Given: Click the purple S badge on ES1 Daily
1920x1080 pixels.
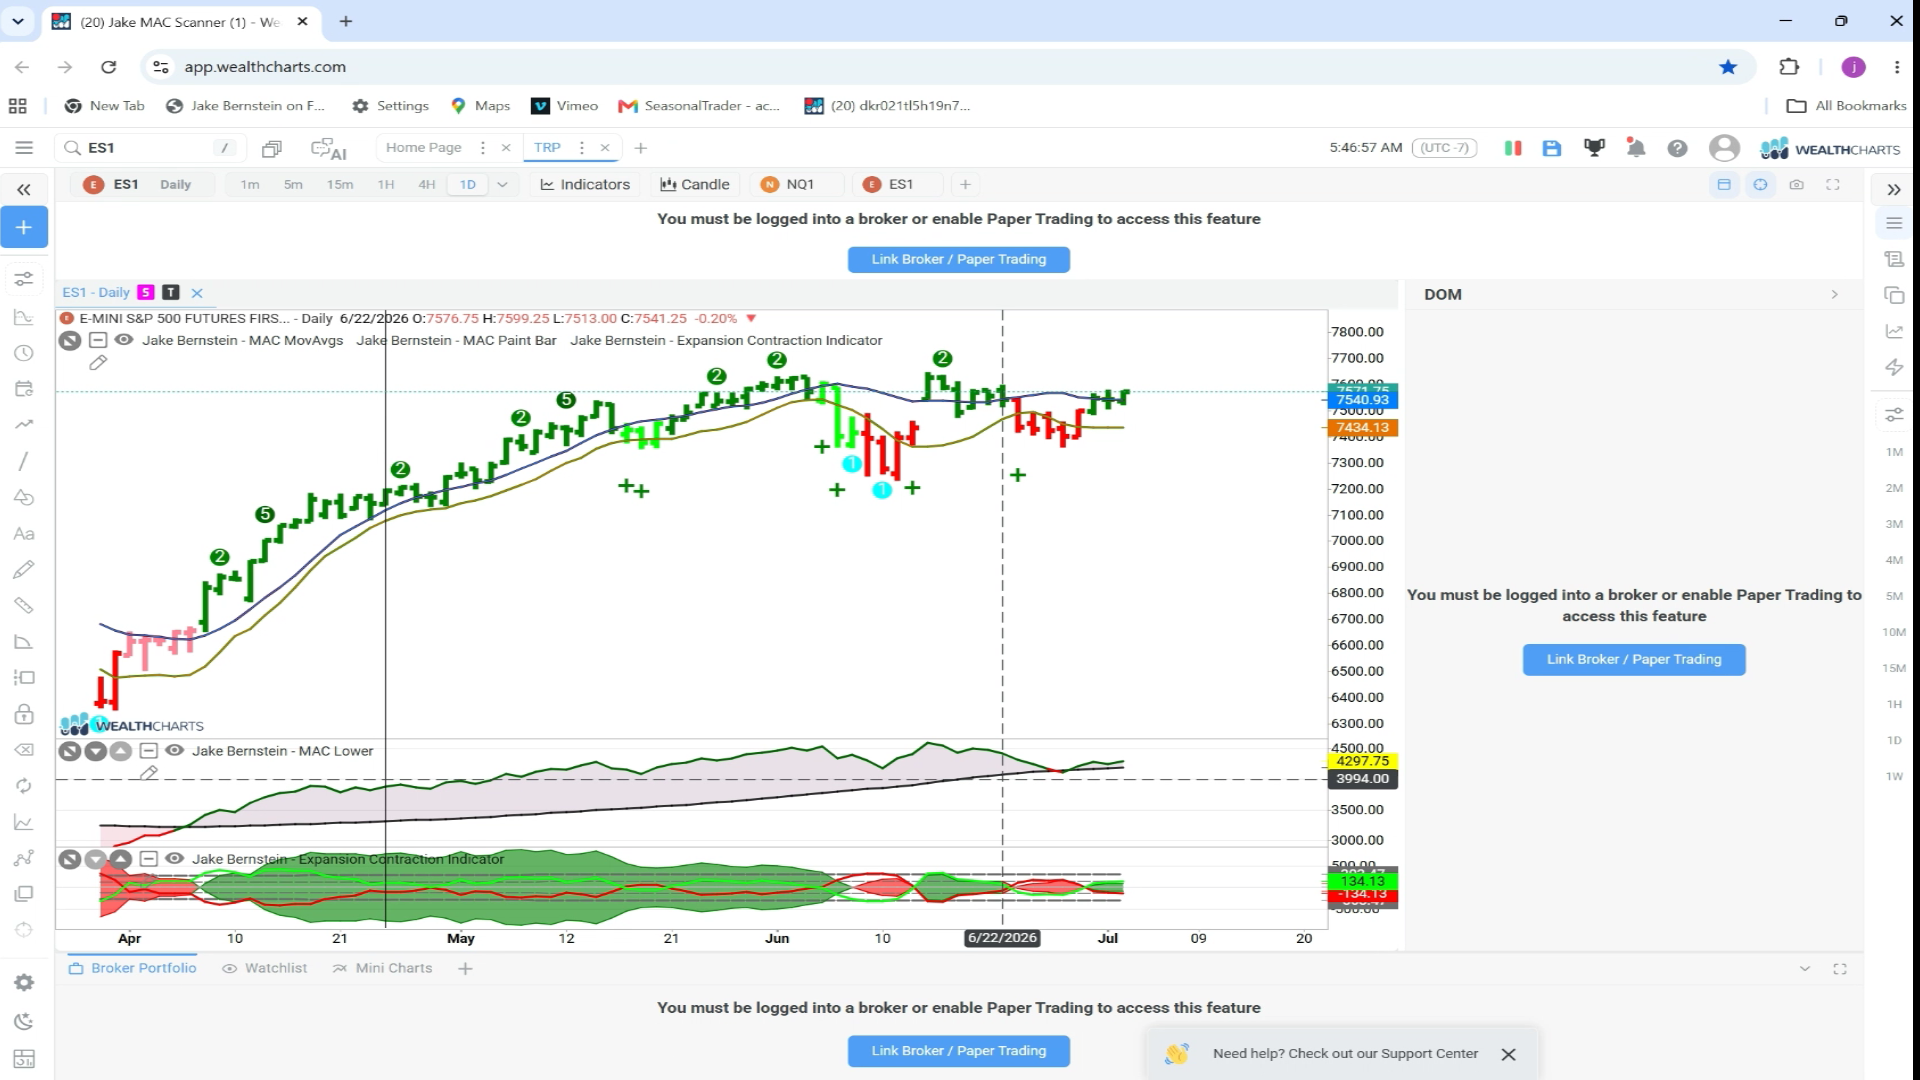Looking at the screenshot, I should coord(146,292).
